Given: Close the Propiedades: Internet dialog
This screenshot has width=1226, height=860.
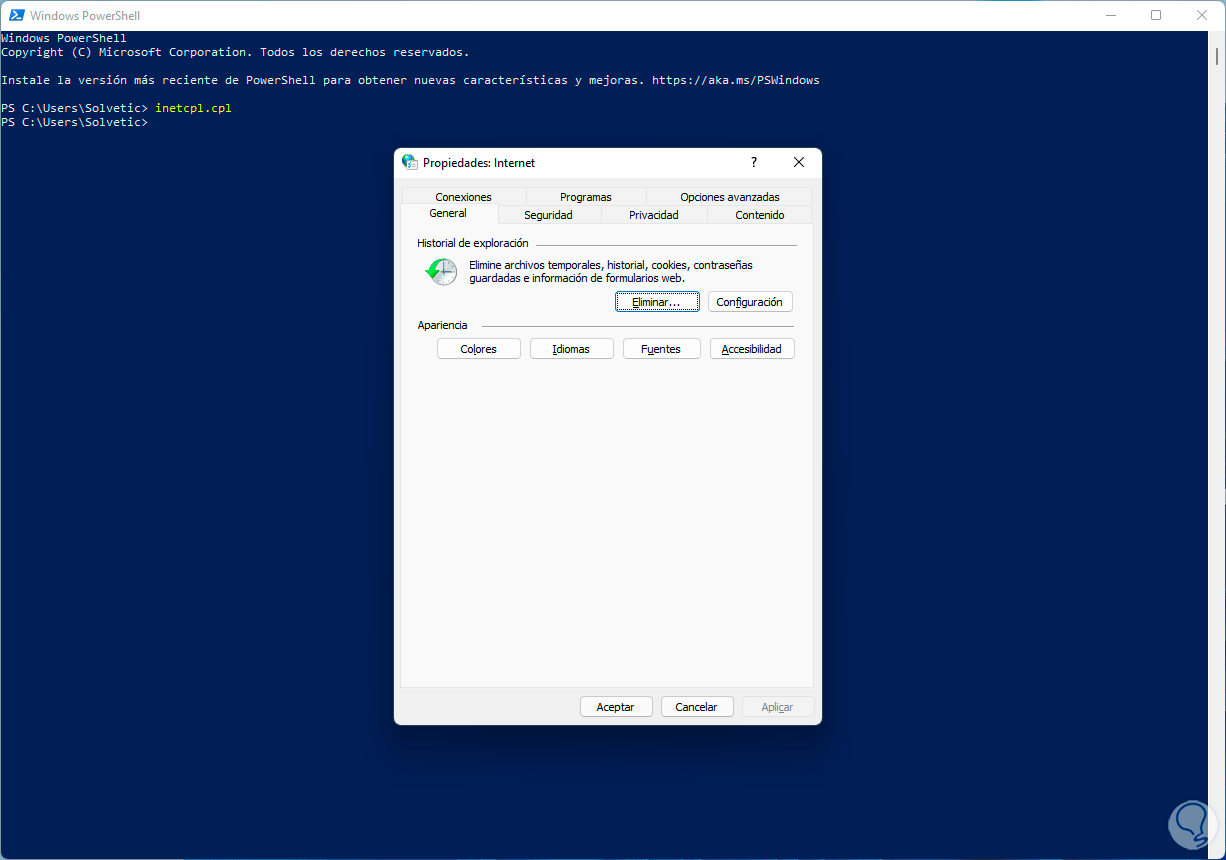Looking at the screenshot, I should (x=799, y=162).
